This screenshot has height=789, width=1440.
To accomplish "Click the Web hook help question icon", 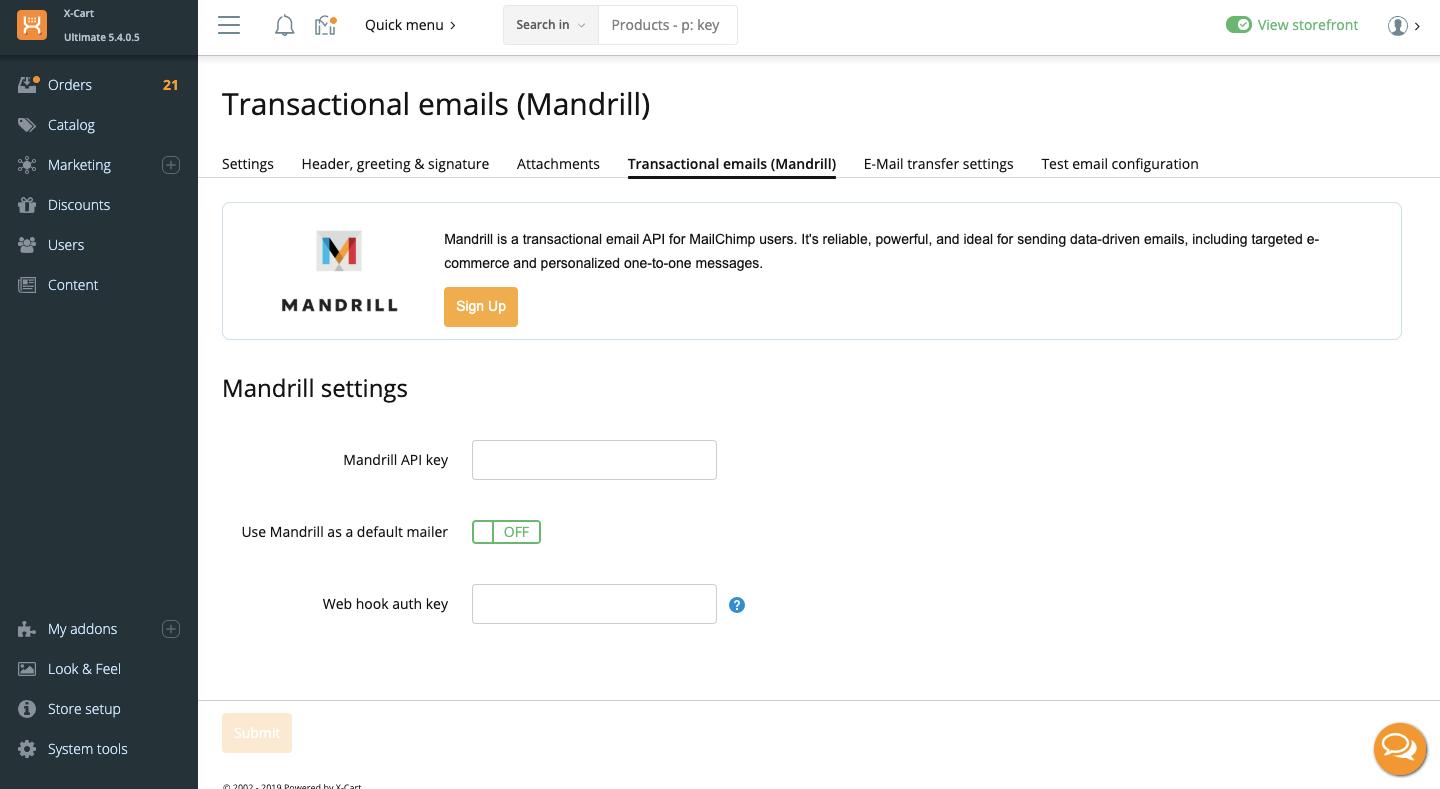I will [x=737, y=605].
